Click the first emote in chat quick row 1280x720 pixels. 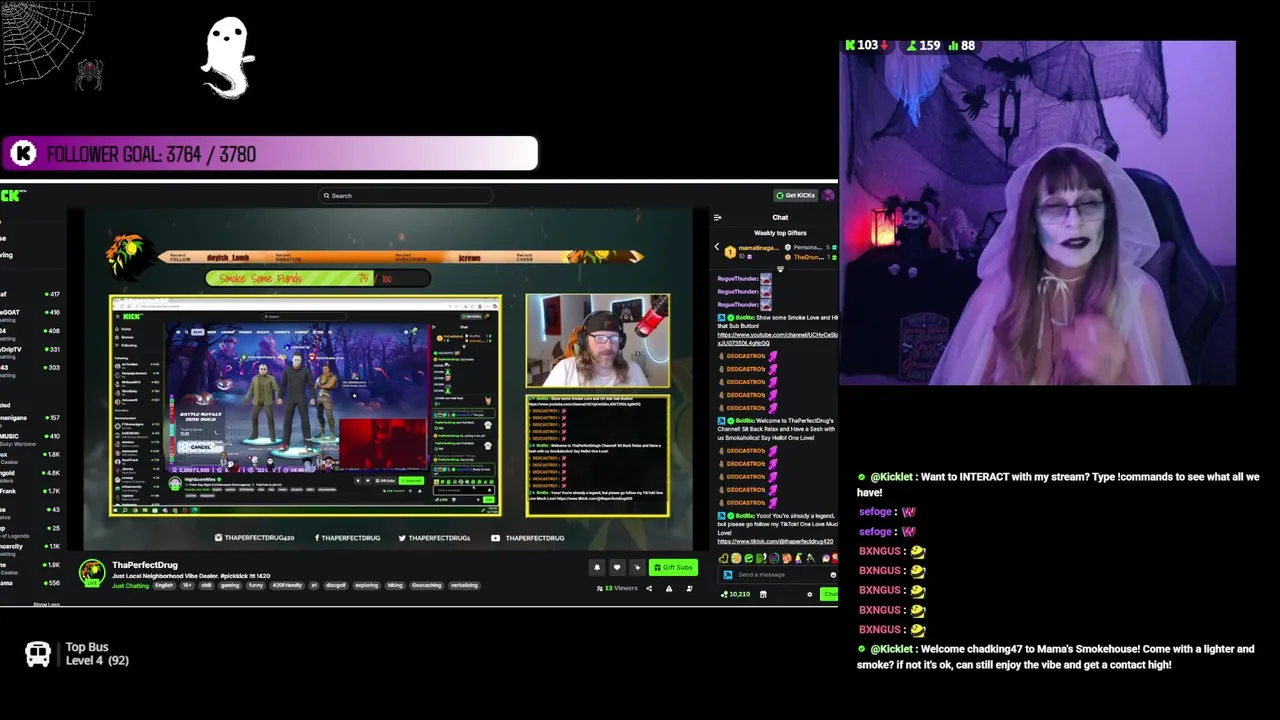pos(724,558)
